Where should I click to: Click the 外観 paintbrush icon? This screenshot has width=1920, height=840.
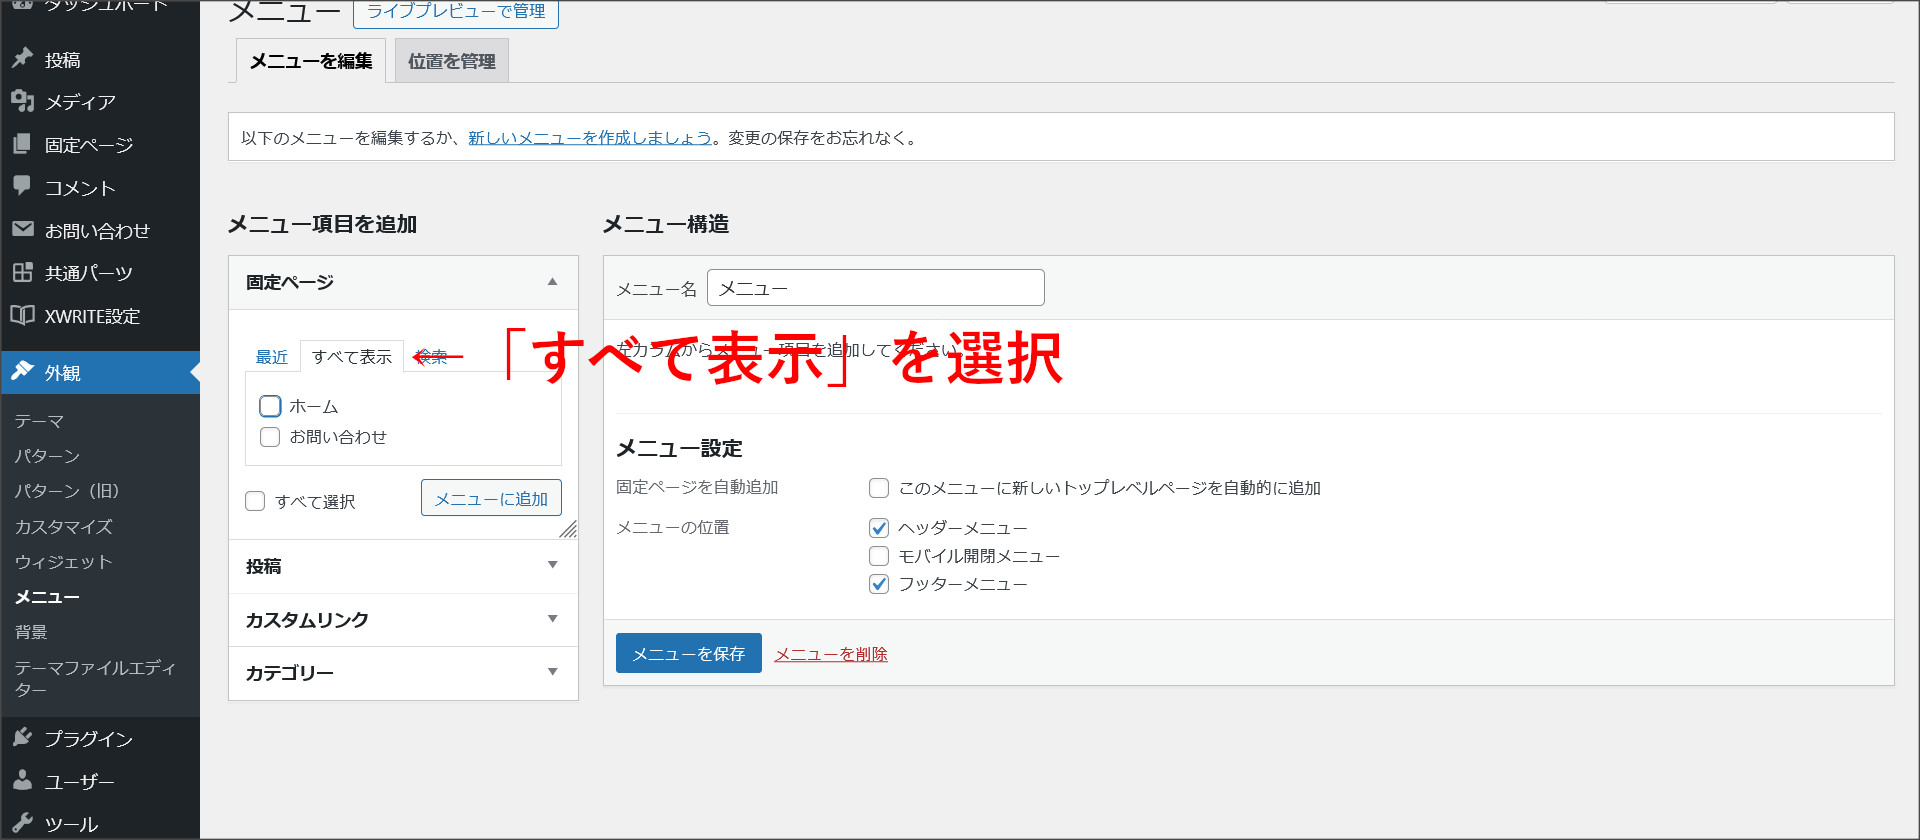pos(22,372)
